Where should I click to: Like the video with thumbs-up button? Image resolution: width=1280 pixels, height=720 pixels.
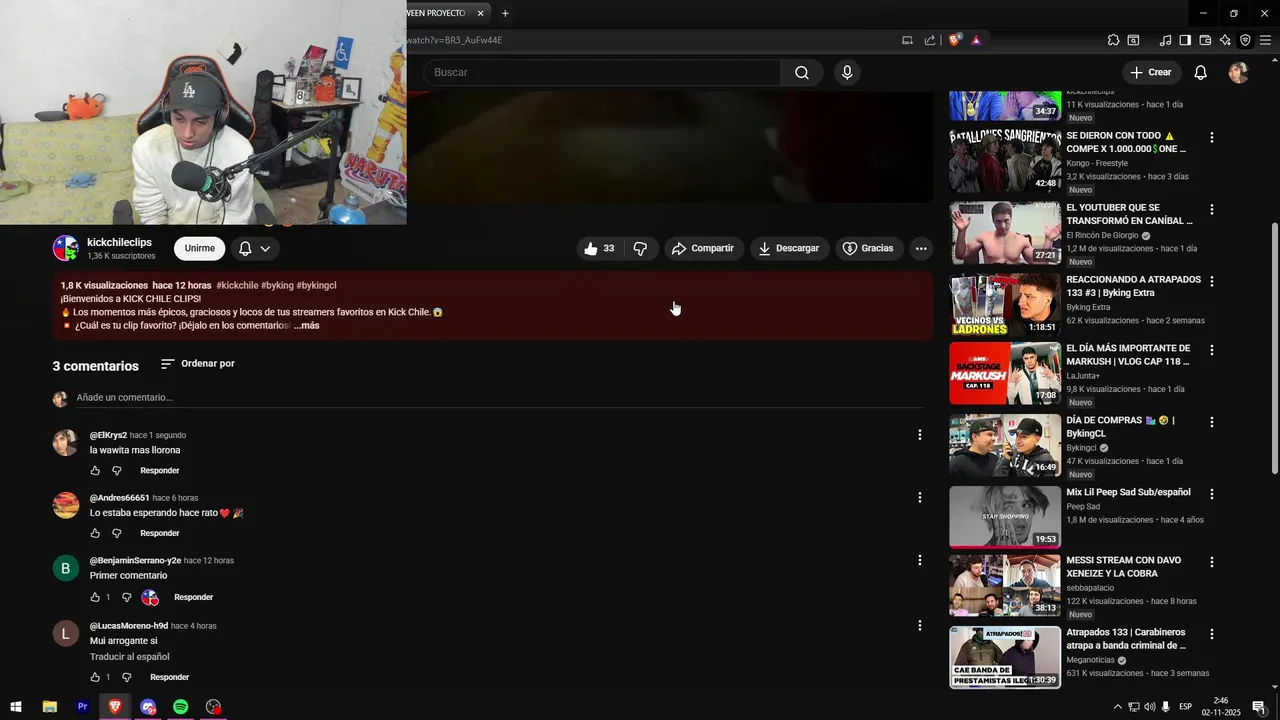[x=600, y=248]
